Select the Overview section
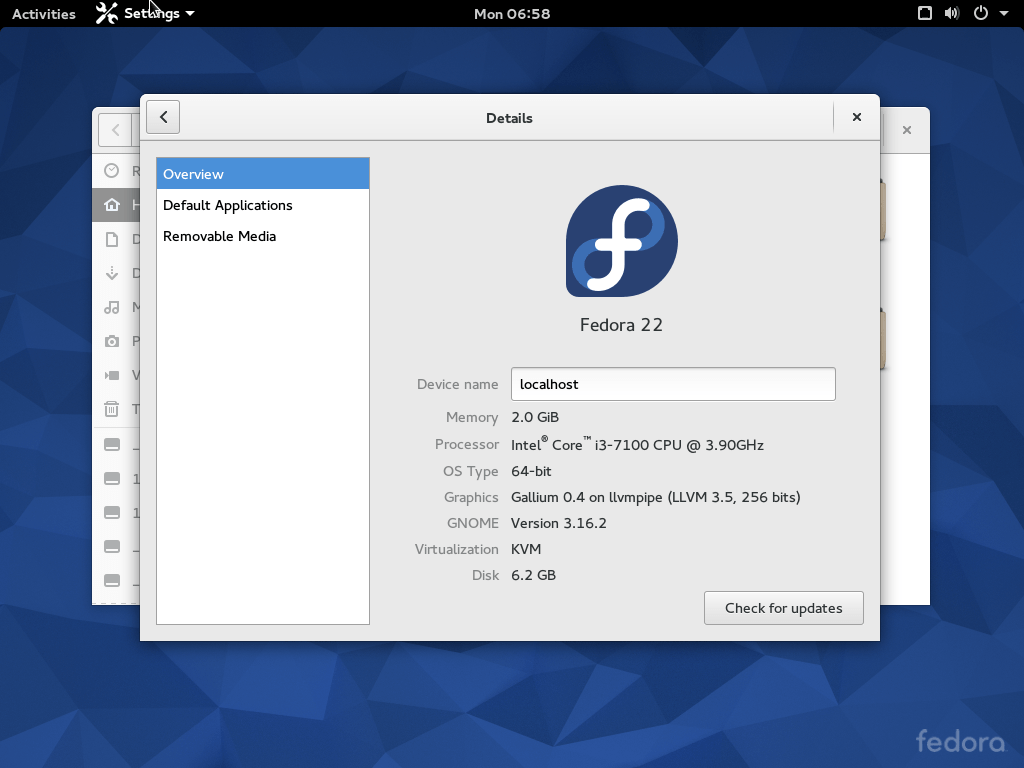This screenshot has width=1024, height=768. [263, 174]
